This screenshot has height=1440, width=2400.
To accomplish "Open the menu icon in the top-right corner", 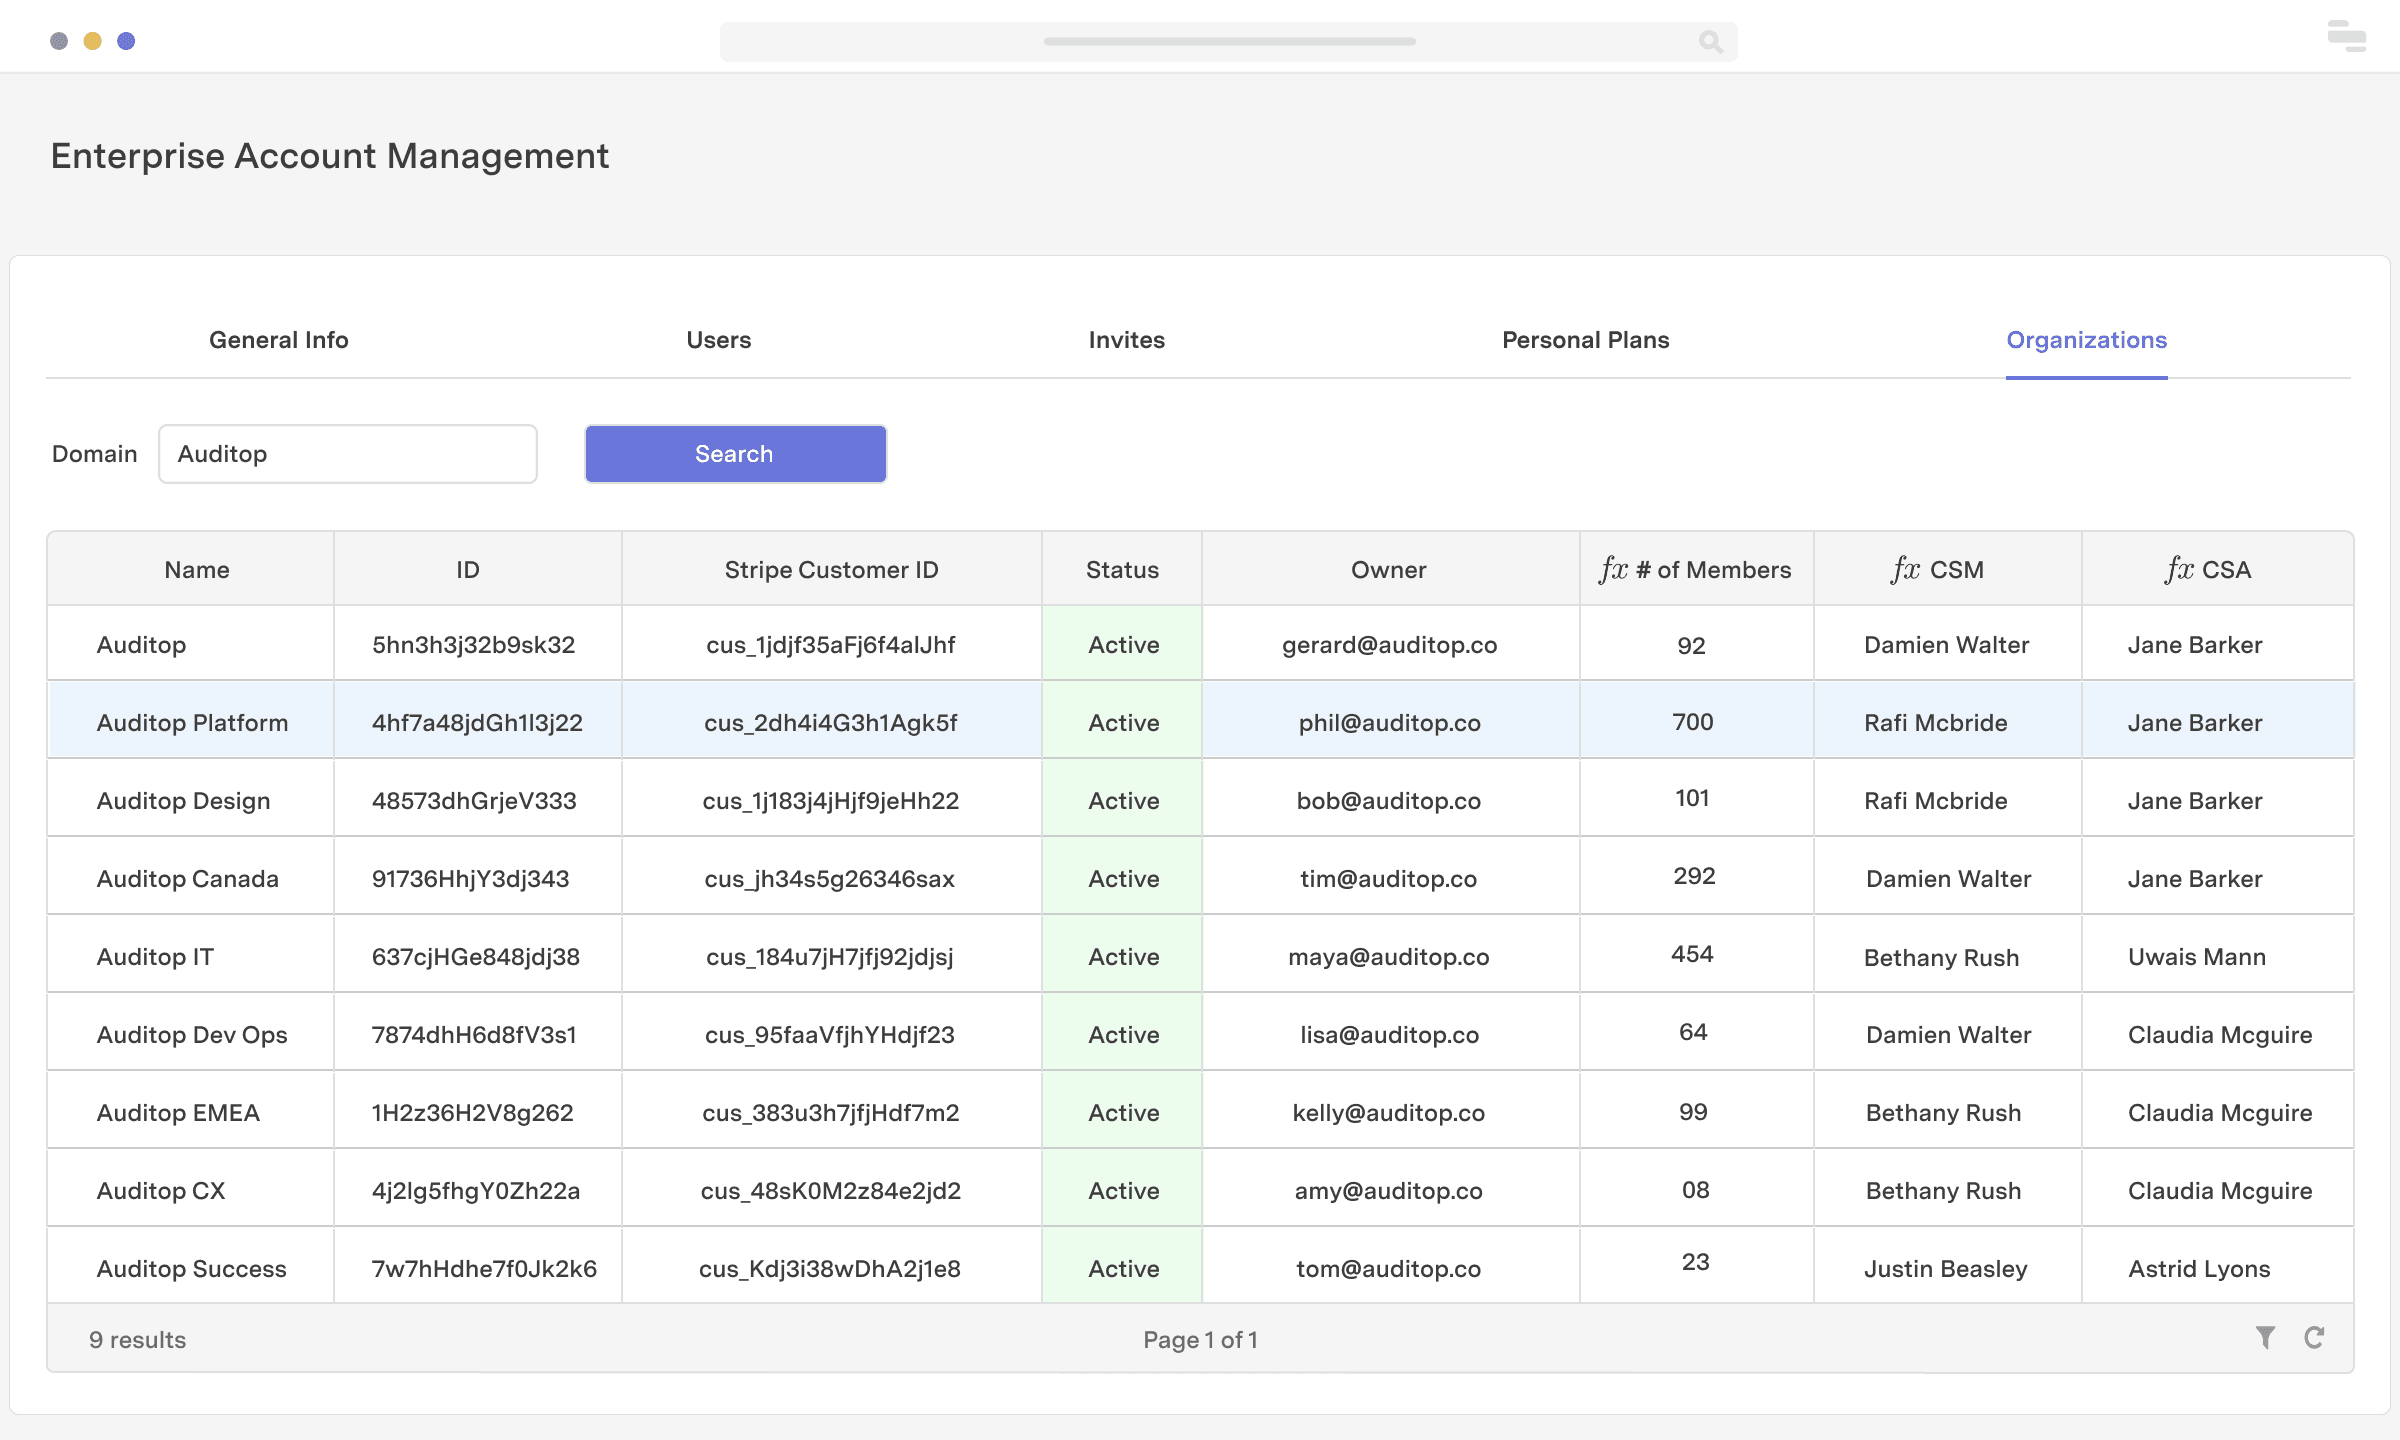I will pos(2345,37).
